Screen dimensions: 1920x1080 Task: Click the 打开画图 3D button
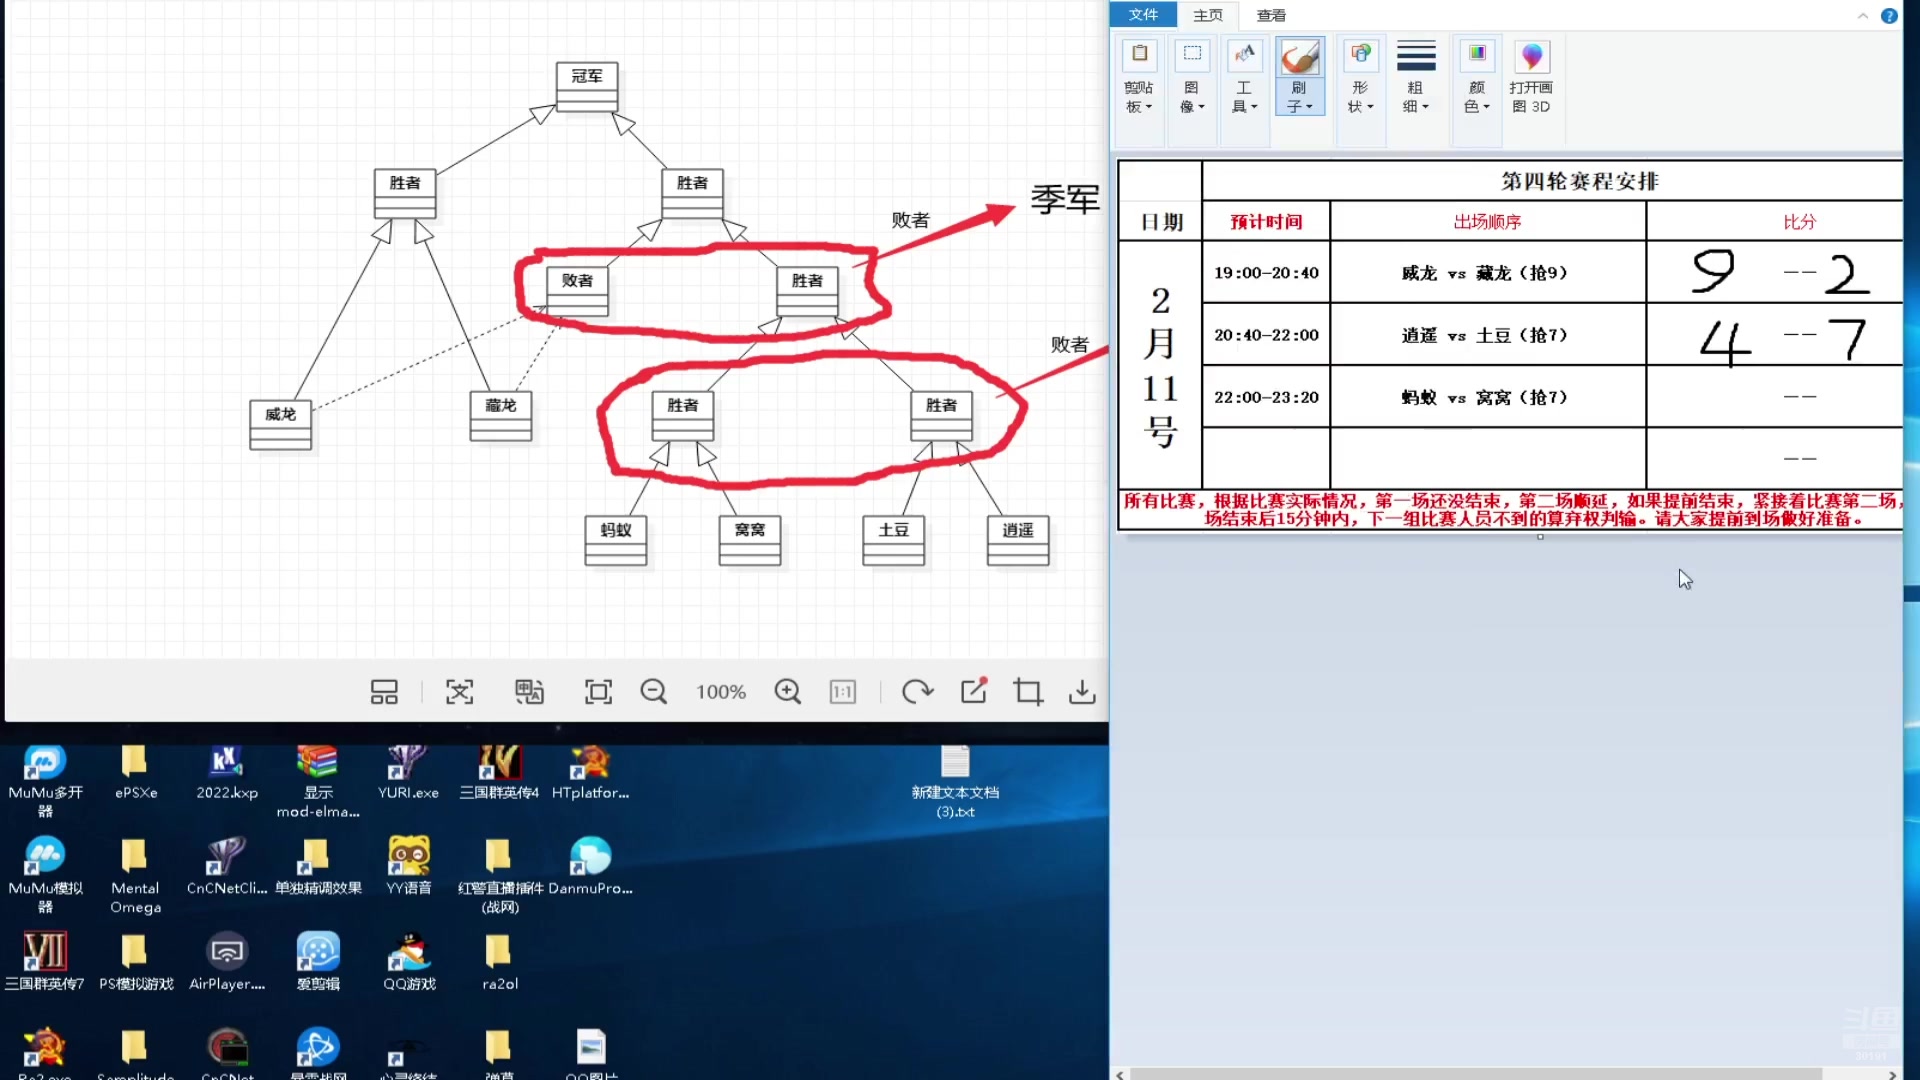1531,76
